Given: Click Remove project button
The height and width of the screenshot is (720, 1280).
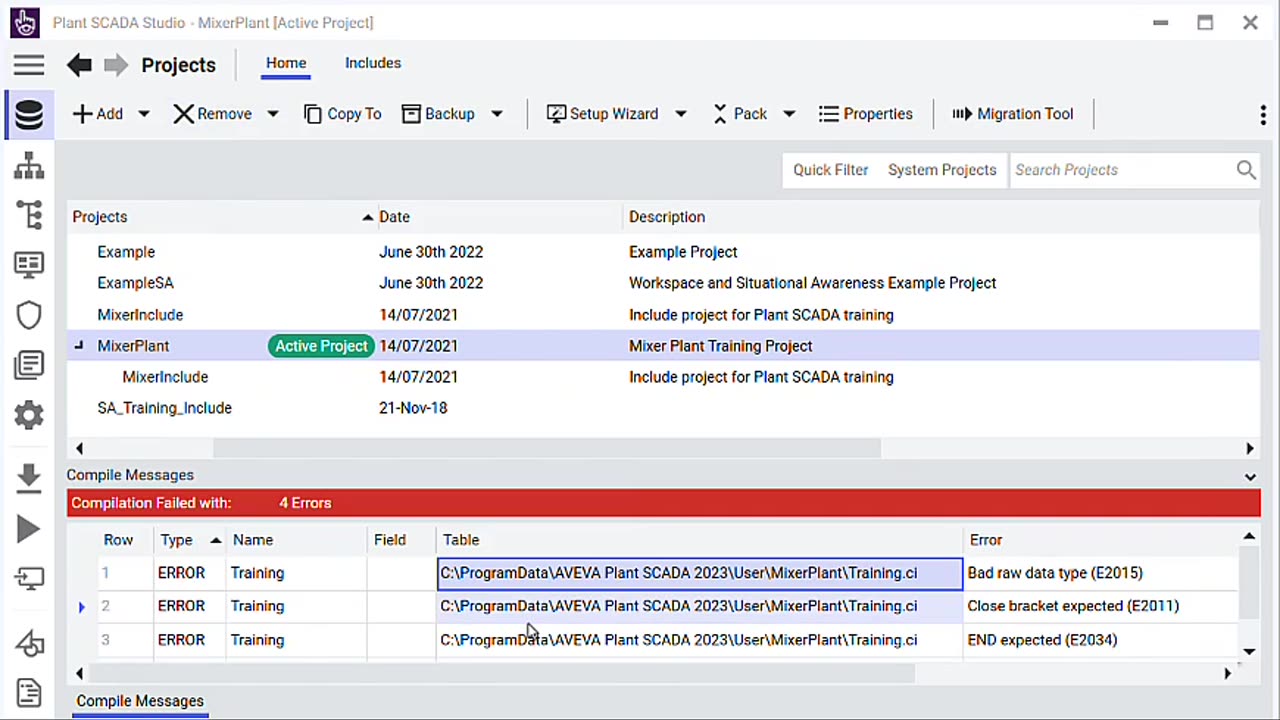Looking at the screenshot, I should coord(212,114).
